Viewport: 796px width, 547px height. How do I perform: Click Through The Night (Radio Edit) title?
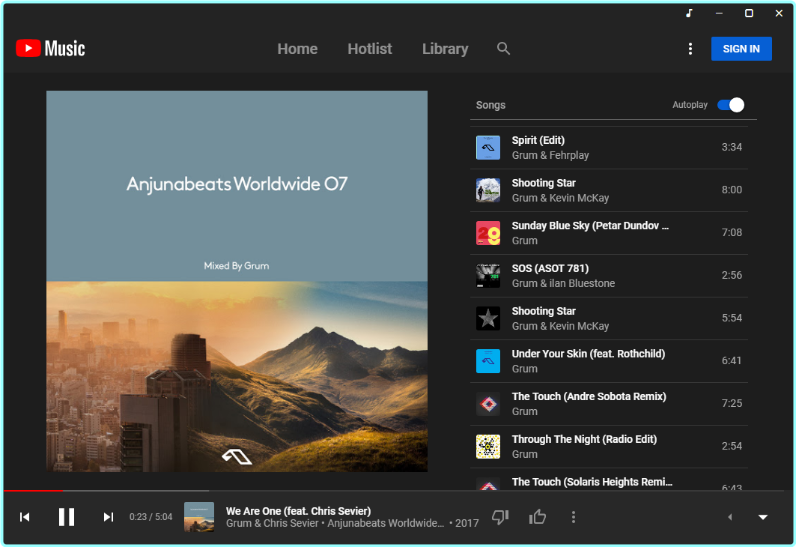[584, 439]
